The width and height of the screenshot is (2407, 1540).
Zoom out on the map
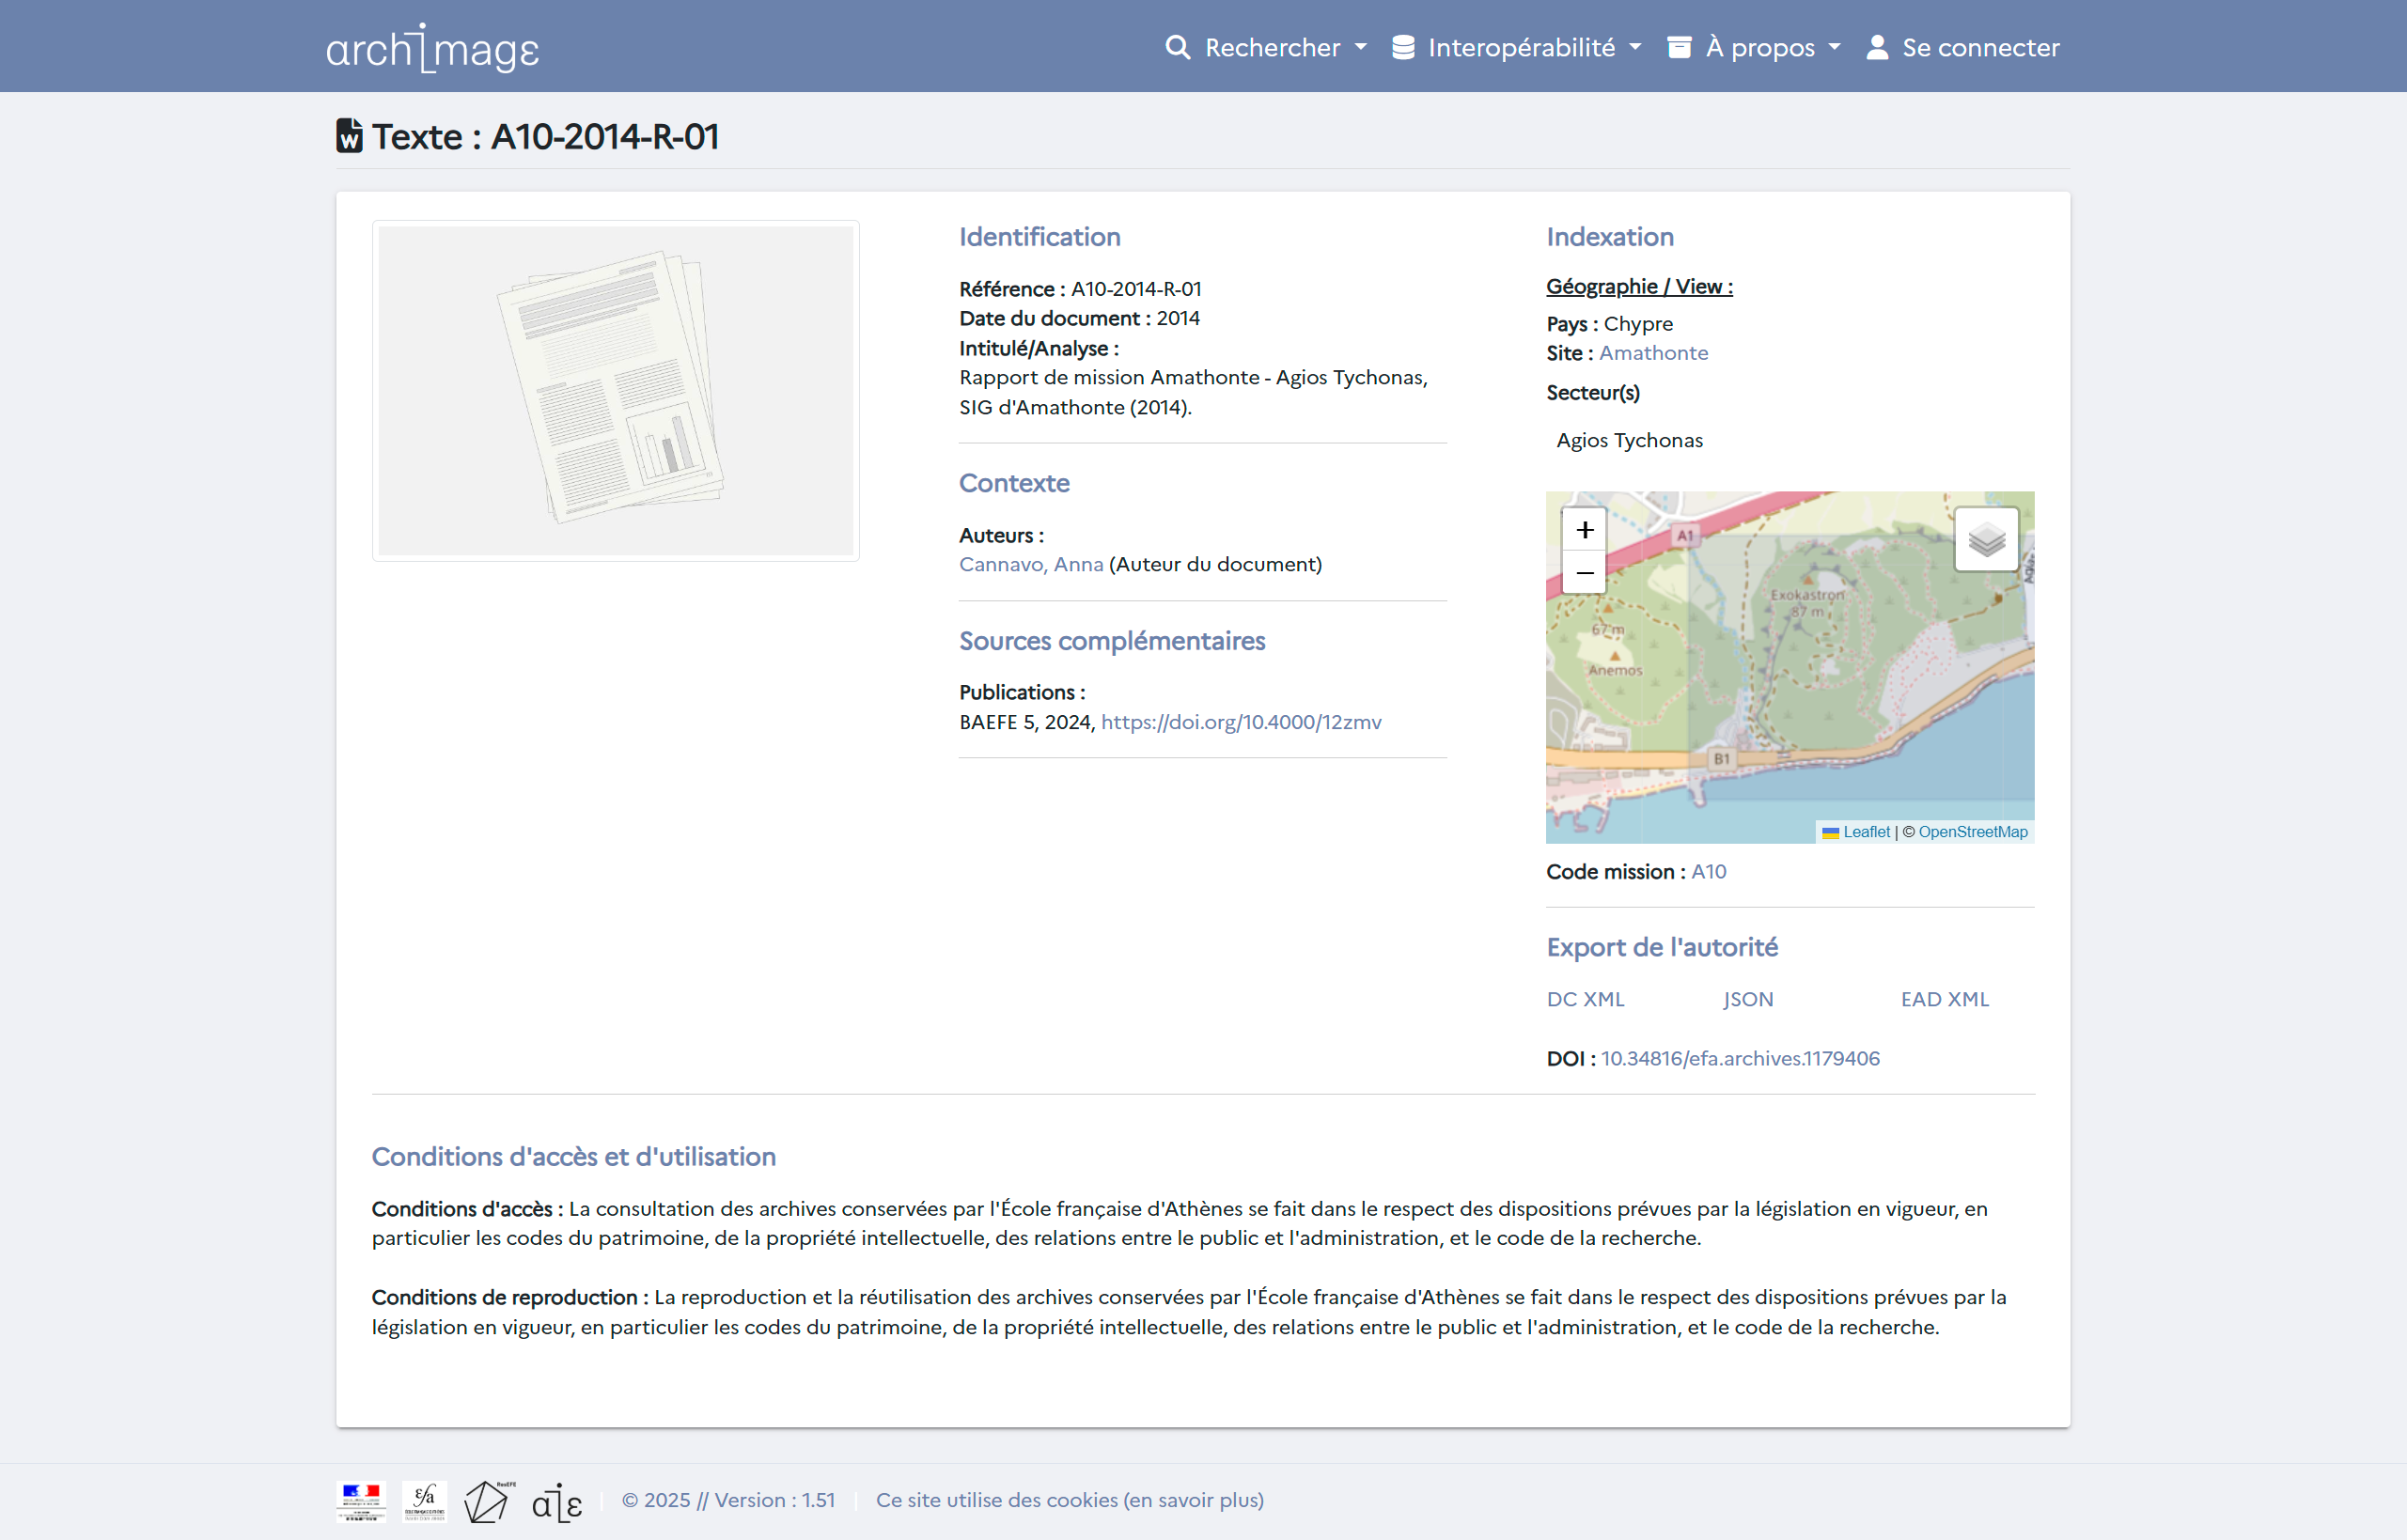1584,573
